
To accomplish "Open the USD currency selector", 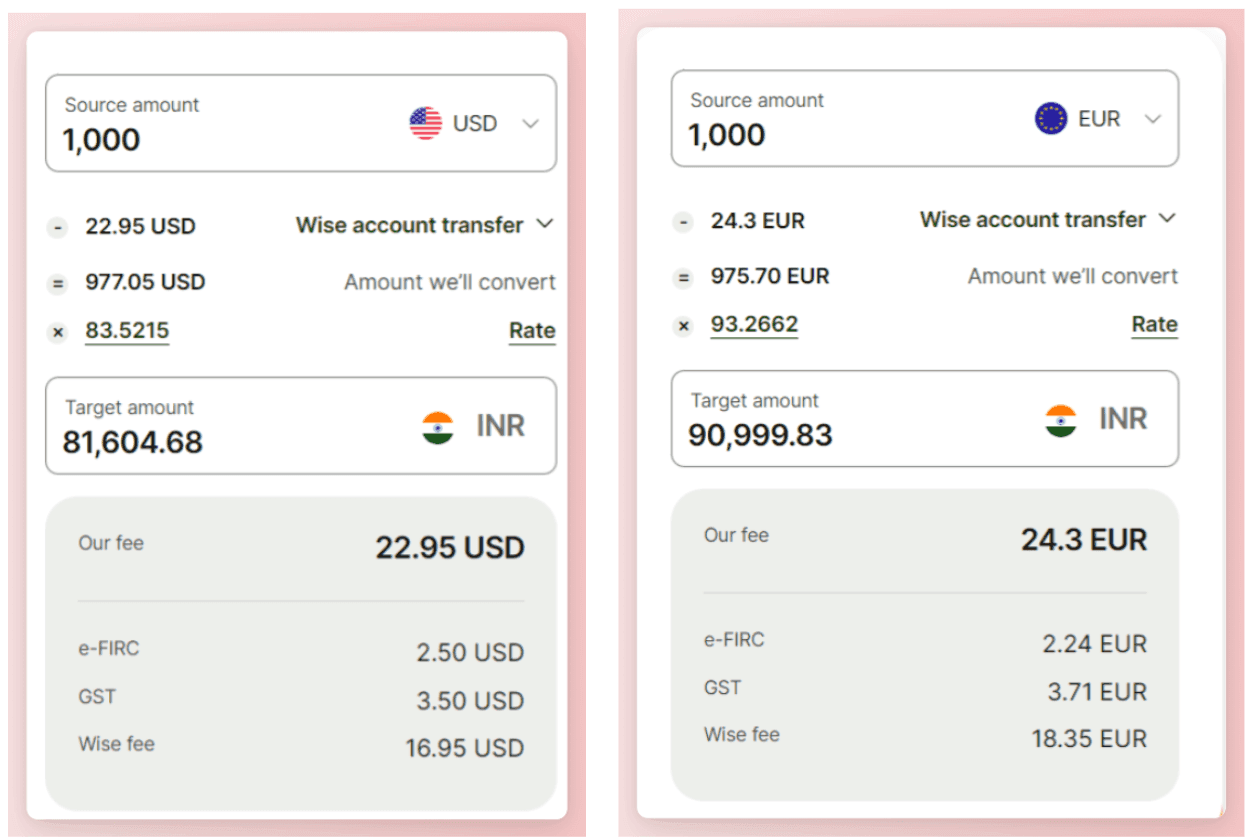I will [x=529, y=123].
